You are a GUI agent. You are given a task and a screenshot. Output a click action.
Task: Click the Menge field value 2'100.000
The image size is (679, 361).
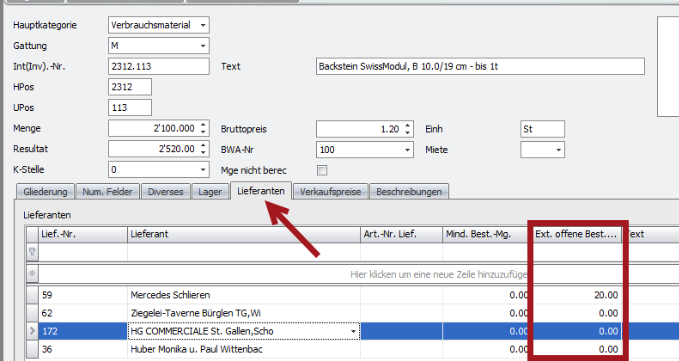[x=154, y=129]
